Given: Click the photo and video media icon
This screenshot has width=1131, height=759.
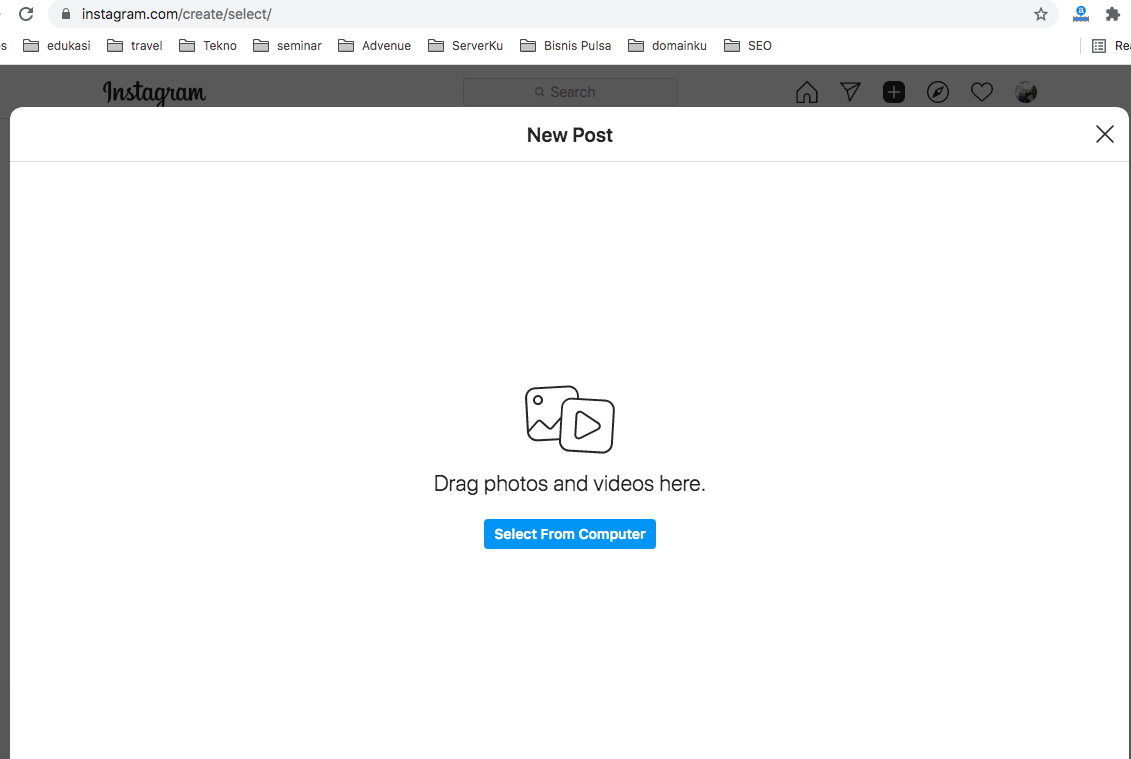Looking at the screenshot, I should [x=570, y=419].
